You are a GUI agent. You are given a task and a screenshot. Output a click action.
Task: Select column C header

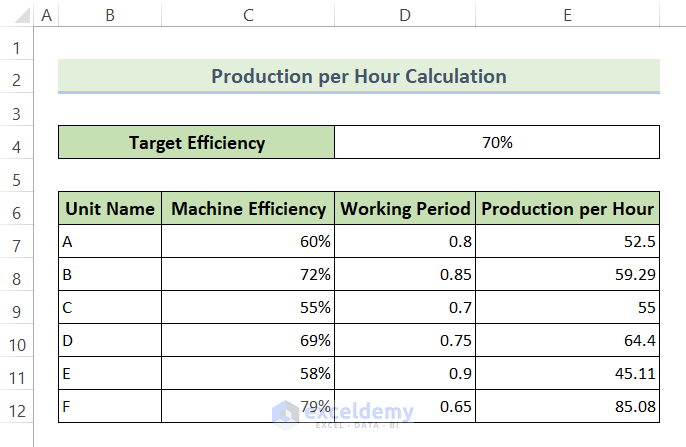248,15
